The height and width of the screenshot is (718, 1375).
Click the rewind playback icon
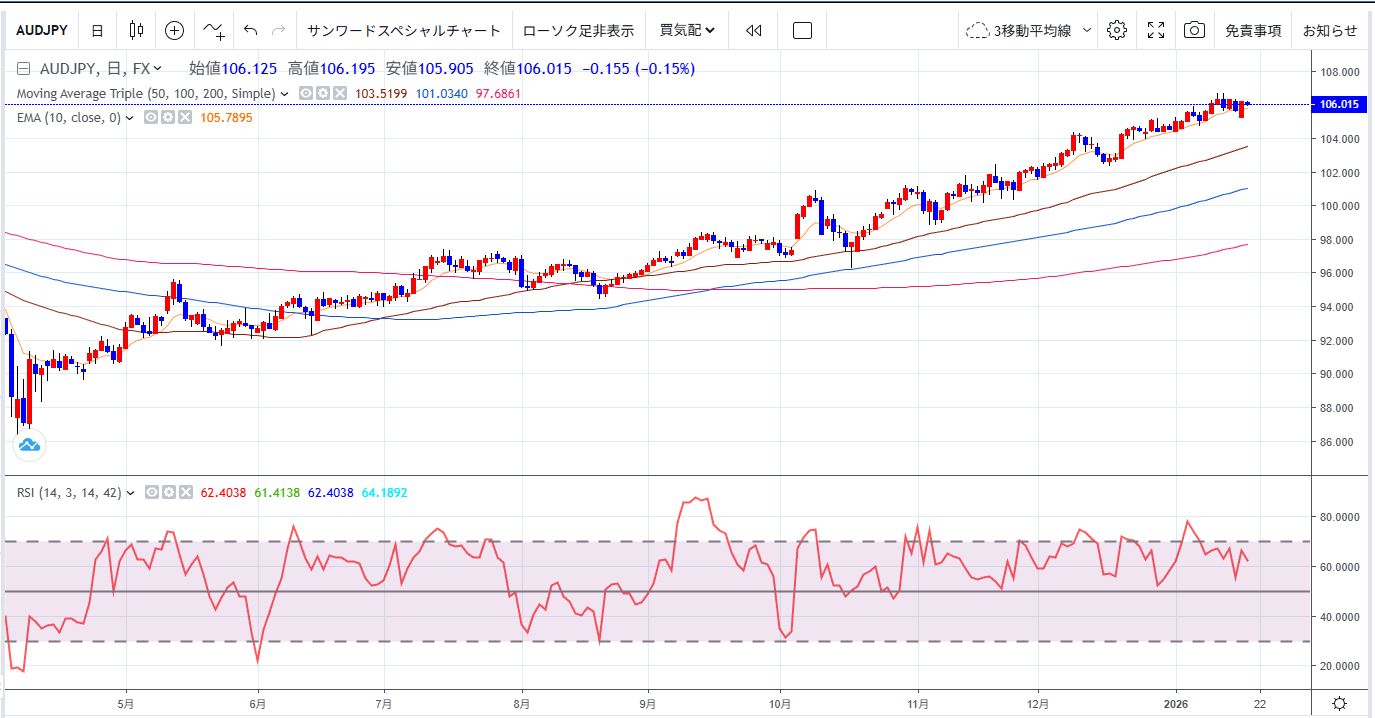(x=752, y=30)
